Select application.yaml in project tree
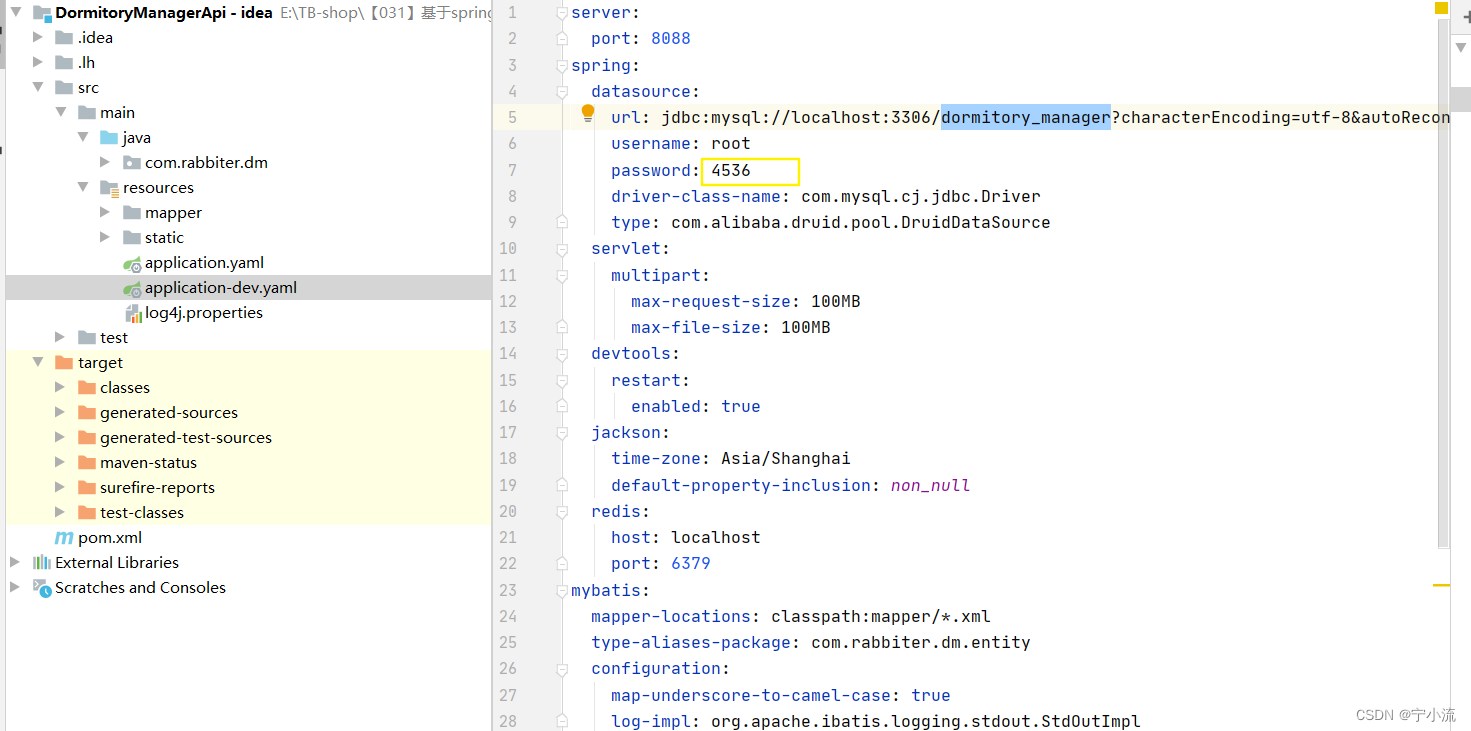This screenshot has width=1471, height=731. pos(204,263)
